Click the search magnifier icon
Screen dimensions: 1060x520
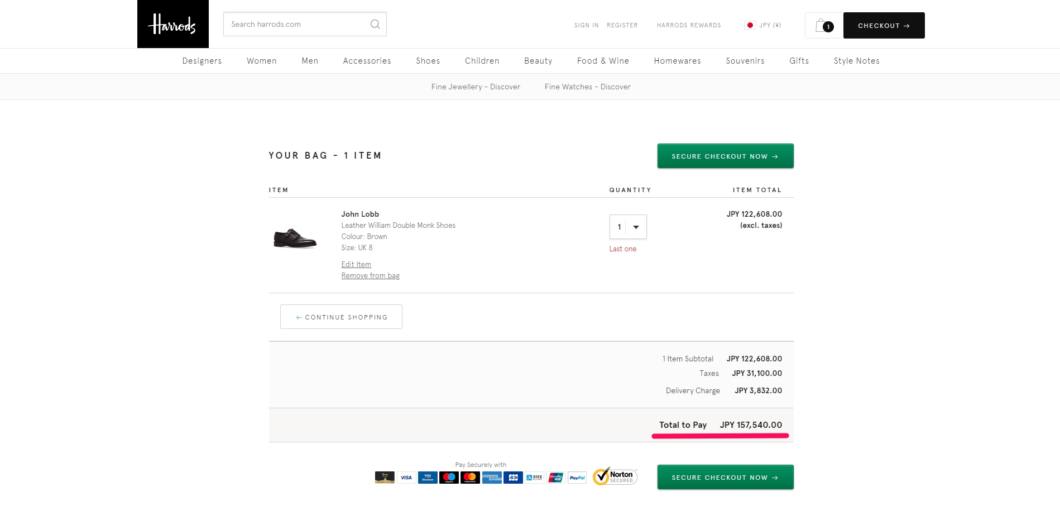click(375, 24)
